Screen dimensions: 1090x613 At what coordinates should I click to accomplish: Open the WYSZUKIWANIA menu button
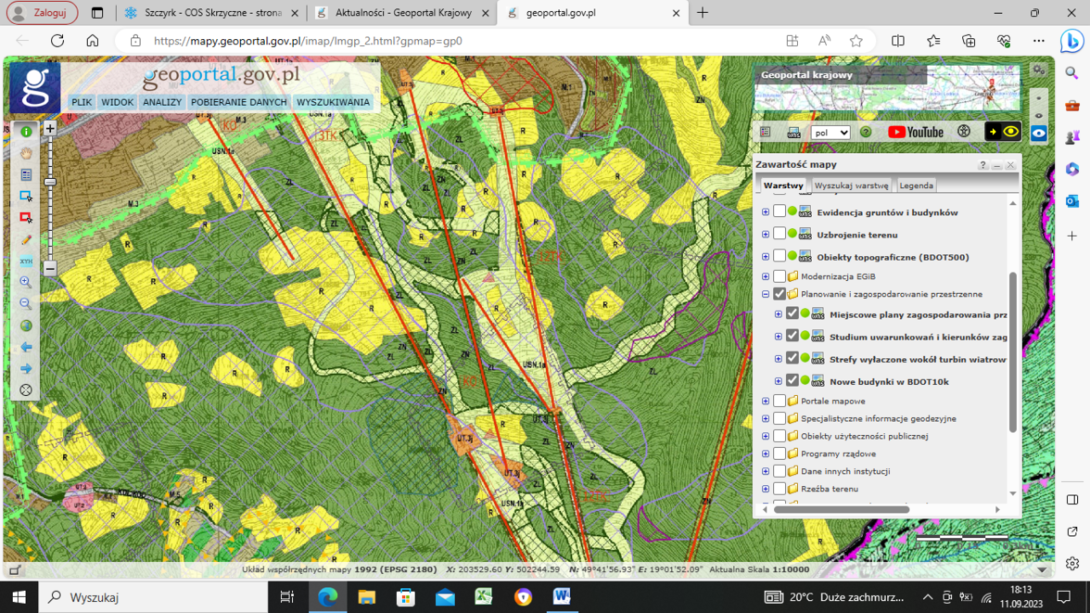333,102
